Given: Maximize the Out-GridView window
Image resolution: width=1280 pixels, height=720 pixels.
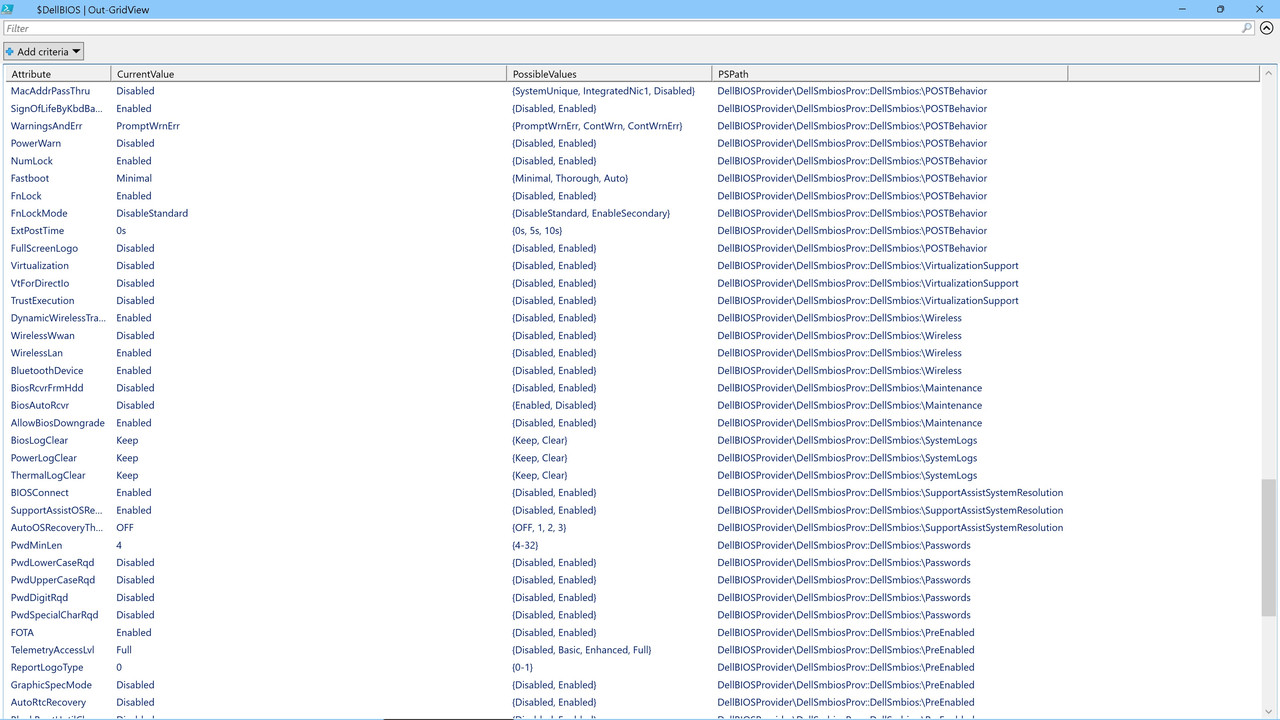Looking at the screenshot, I should pos(1220,9).
